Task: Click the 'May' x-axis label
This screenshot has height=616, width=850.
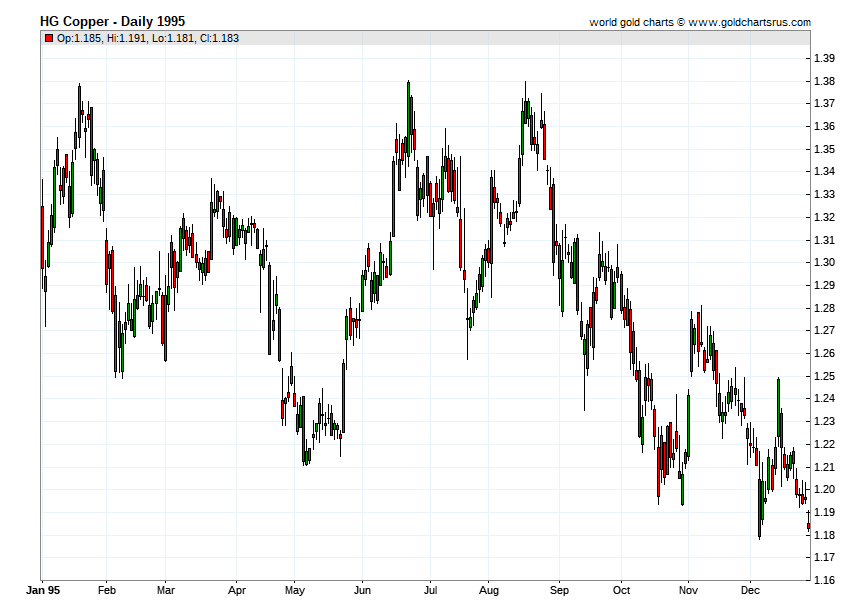Action: (x=295, y=590)
